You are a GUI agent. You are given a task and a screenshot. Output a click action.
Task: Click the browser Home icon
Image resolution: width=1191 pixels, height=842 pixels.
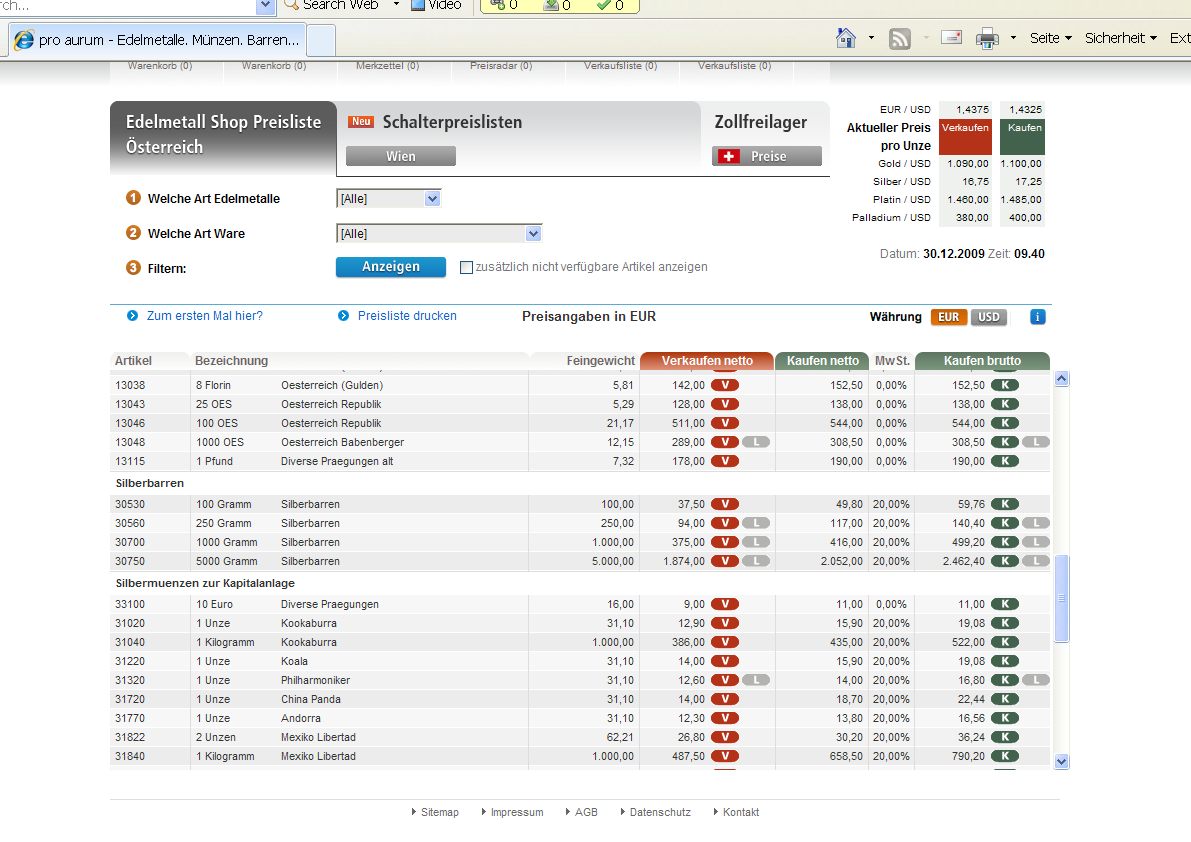pos(846,38)
